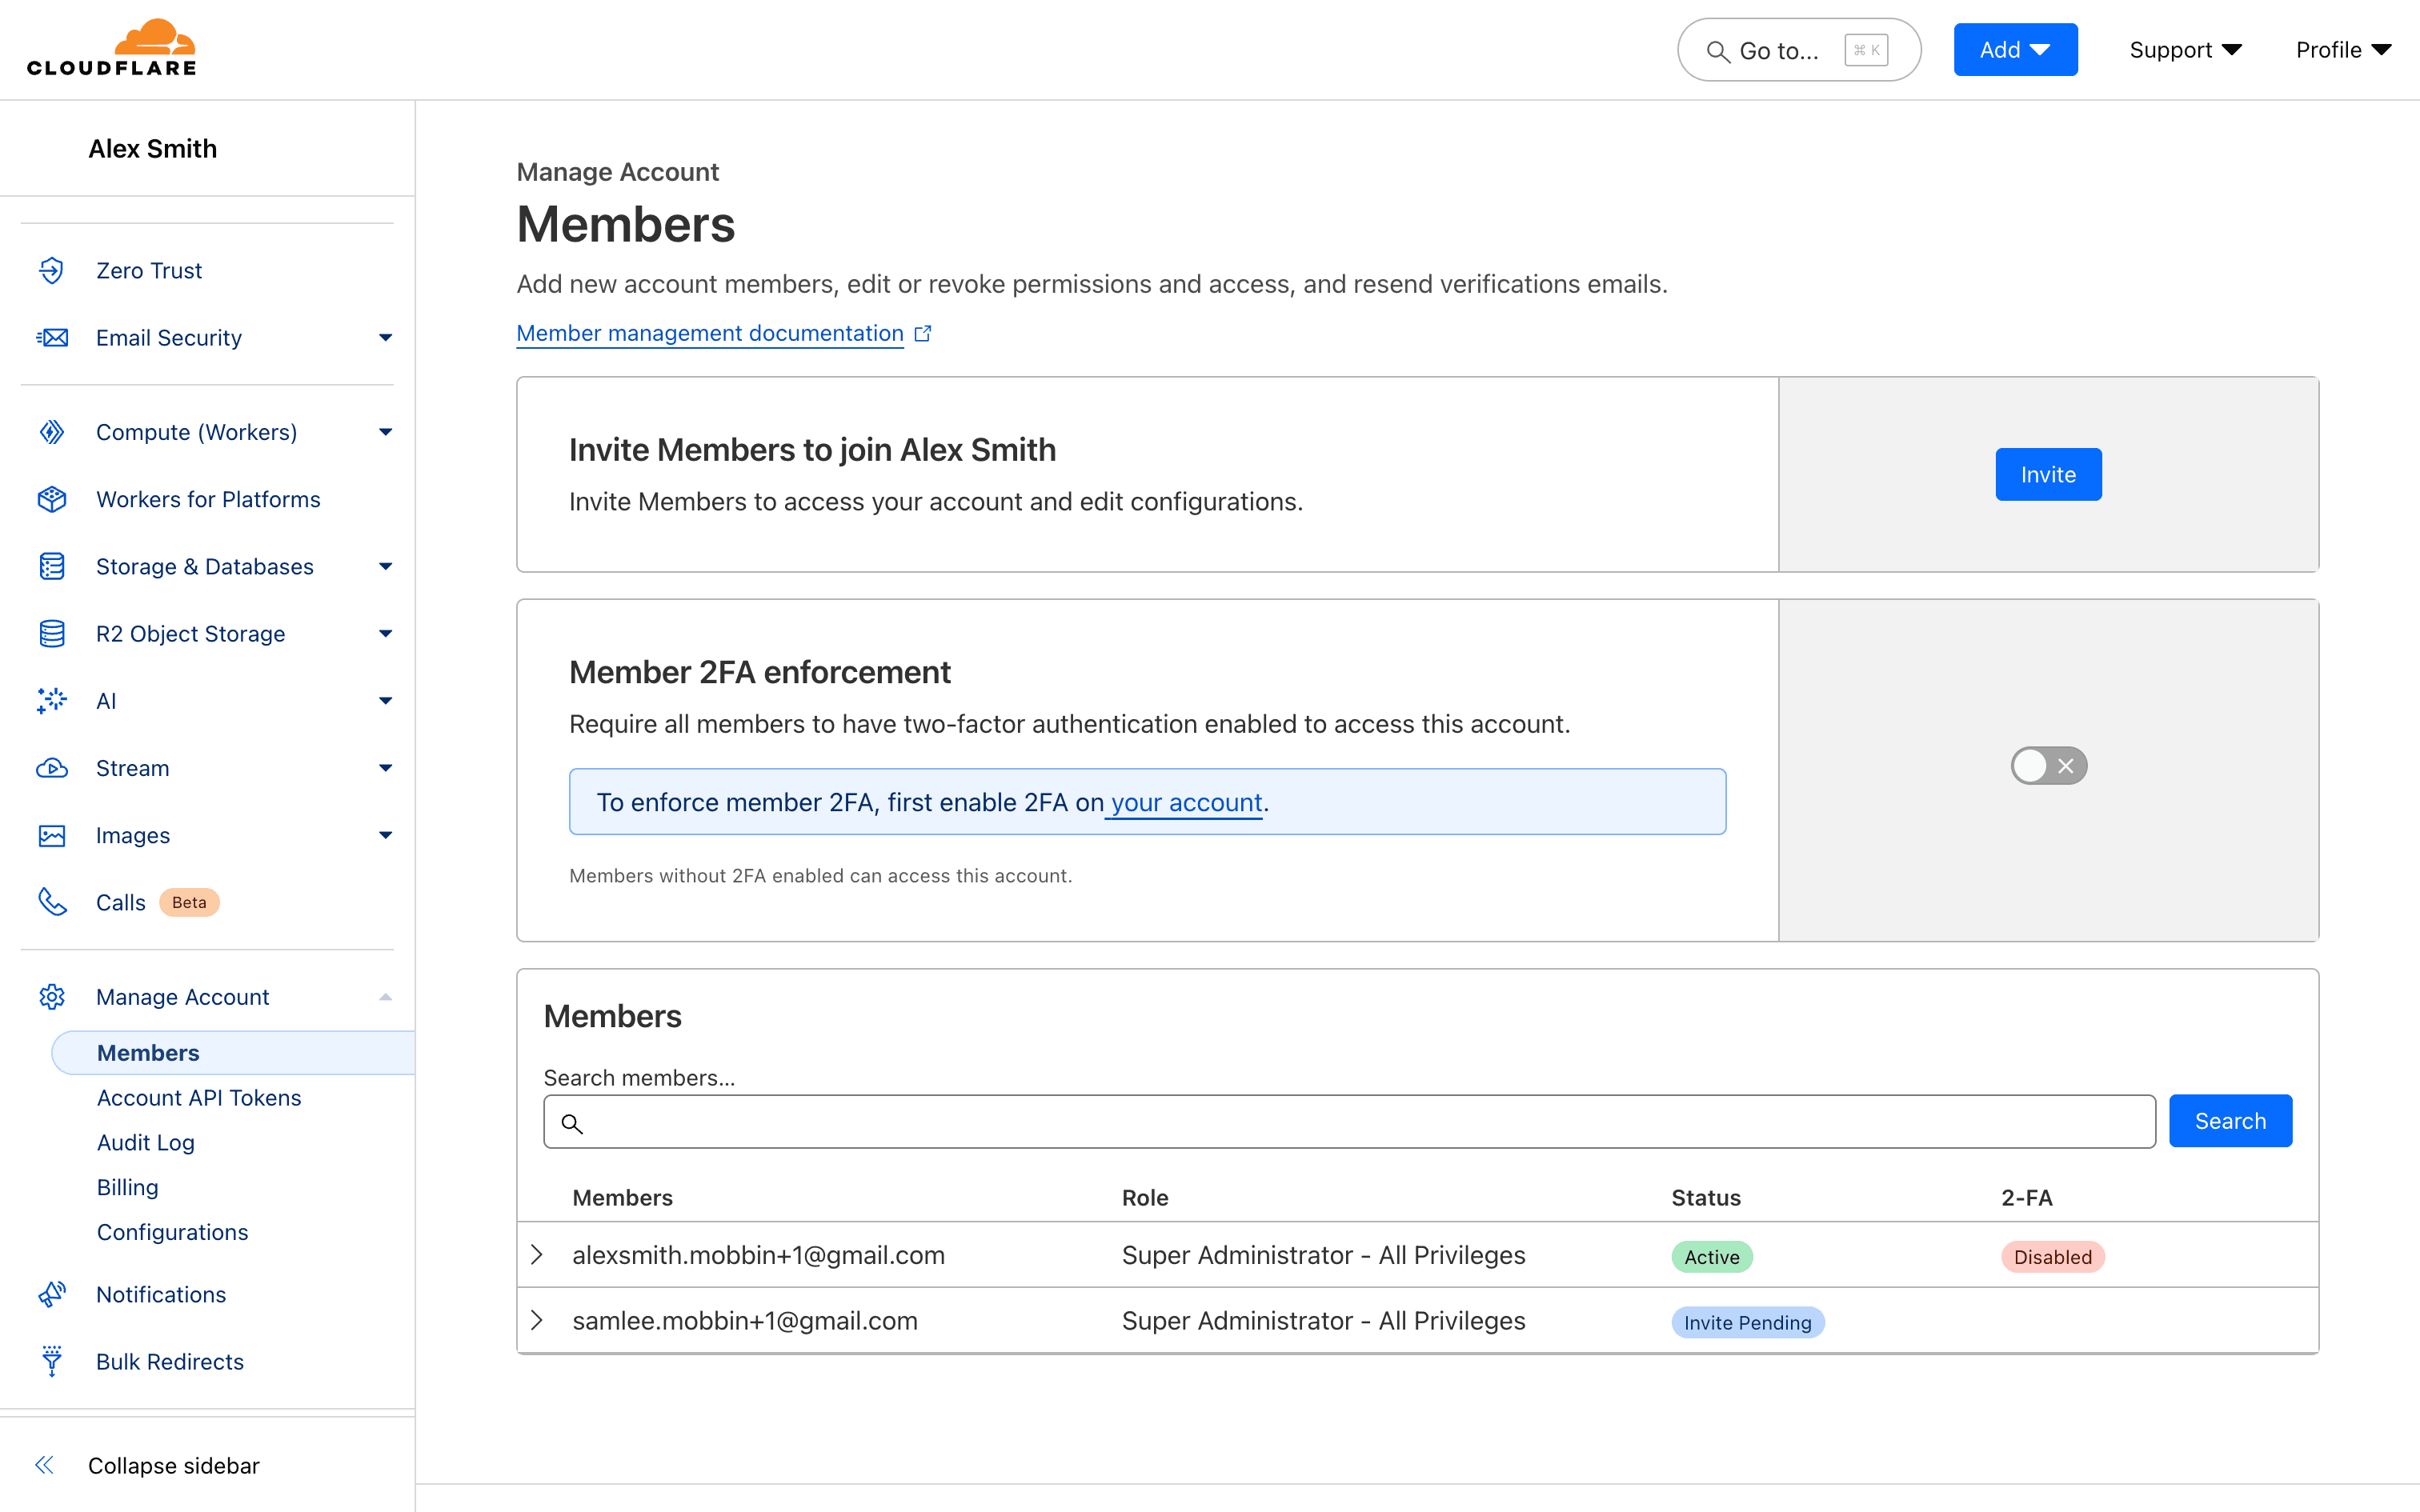This screenshot has width=2420, height=1512.
Task: Click the Email Security envelope icon
Action: tap(52, 338)
